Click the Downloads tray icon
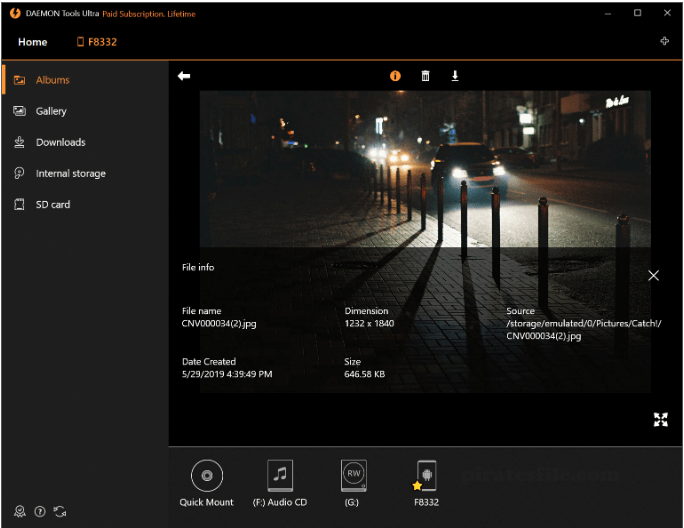This screenshot has width=684, height=528. 19,142
